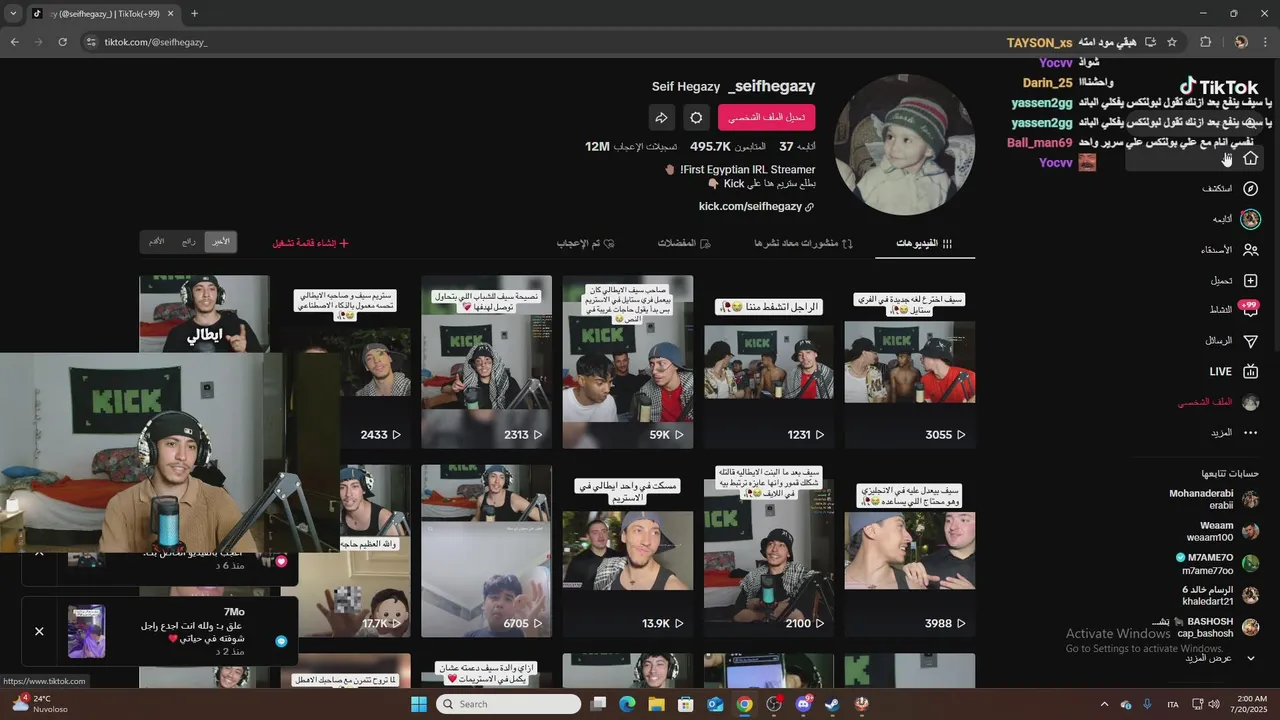Click the create playlist link
The image size is (1280, 720).
point(311,243)
